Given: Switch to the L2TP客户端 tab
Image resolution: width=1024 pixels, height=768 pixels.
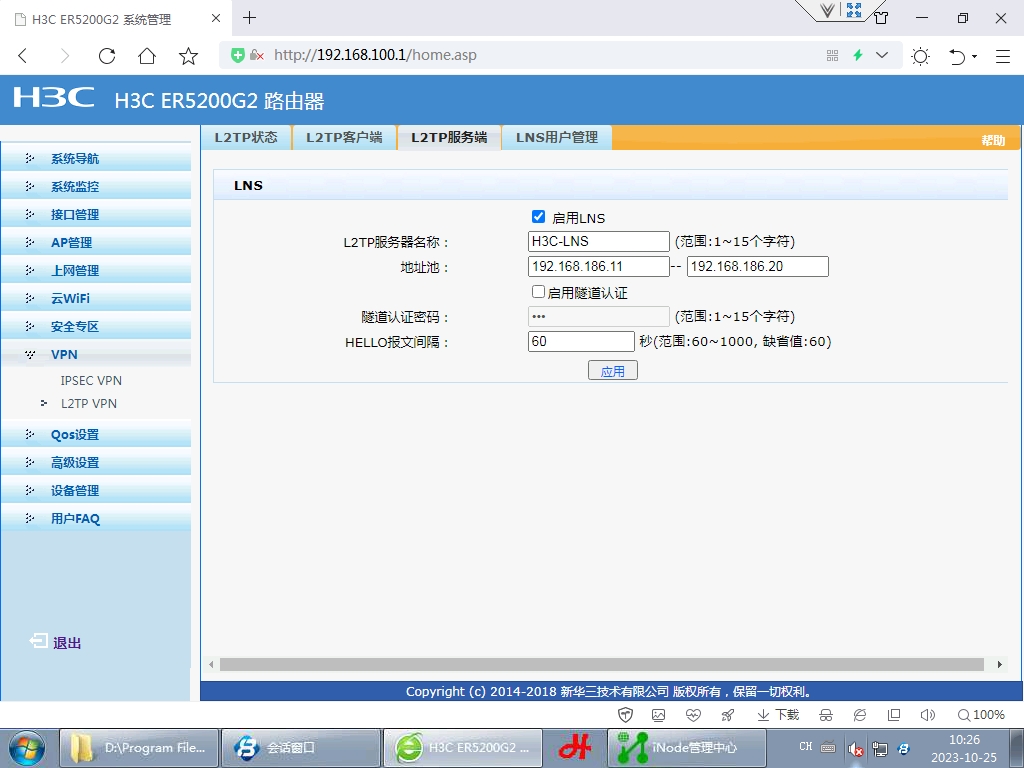Looking at the screenshot, I should 344,137.
